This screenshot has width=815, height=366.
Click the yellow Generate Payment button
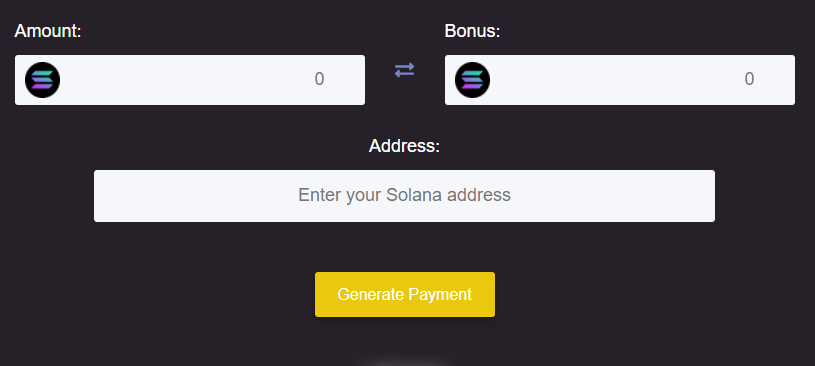[x=405, y=294]
